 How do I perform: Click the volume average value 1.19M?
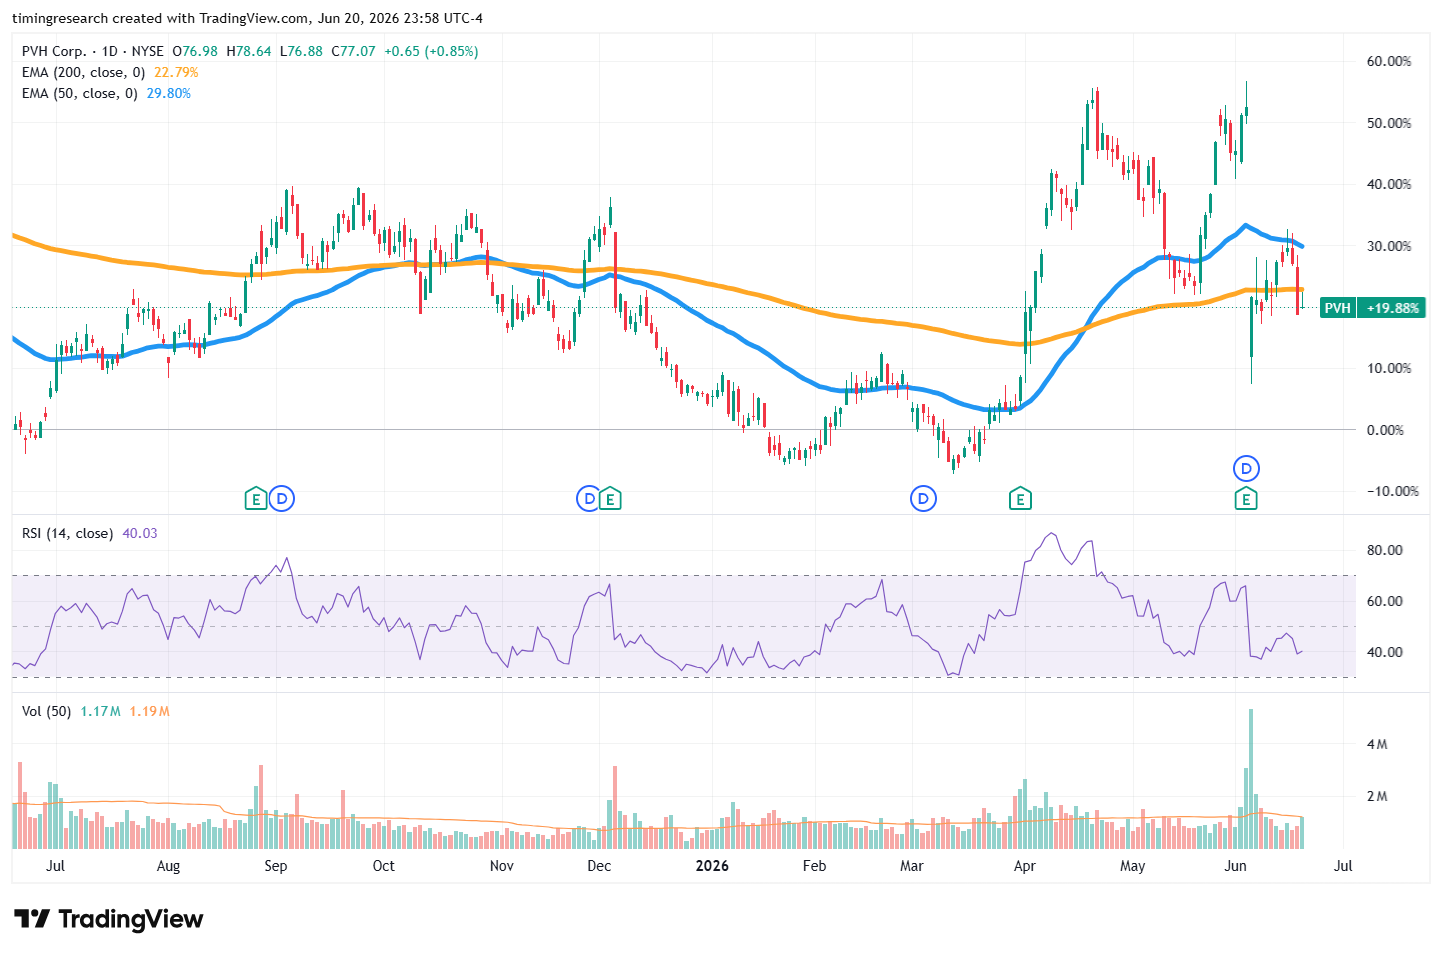pyautogui.click(x=149, y=711)
